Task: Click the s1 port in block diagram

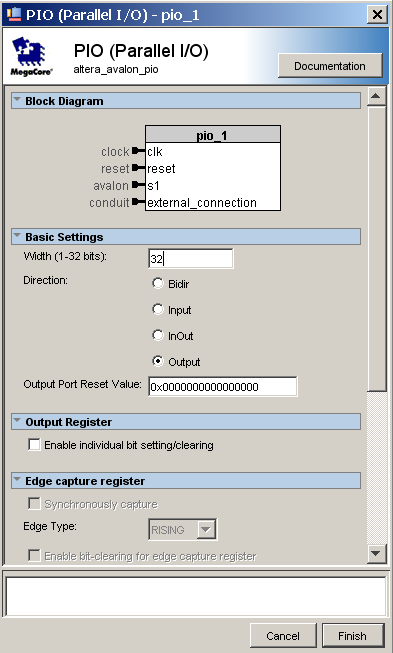Action: 153,185
